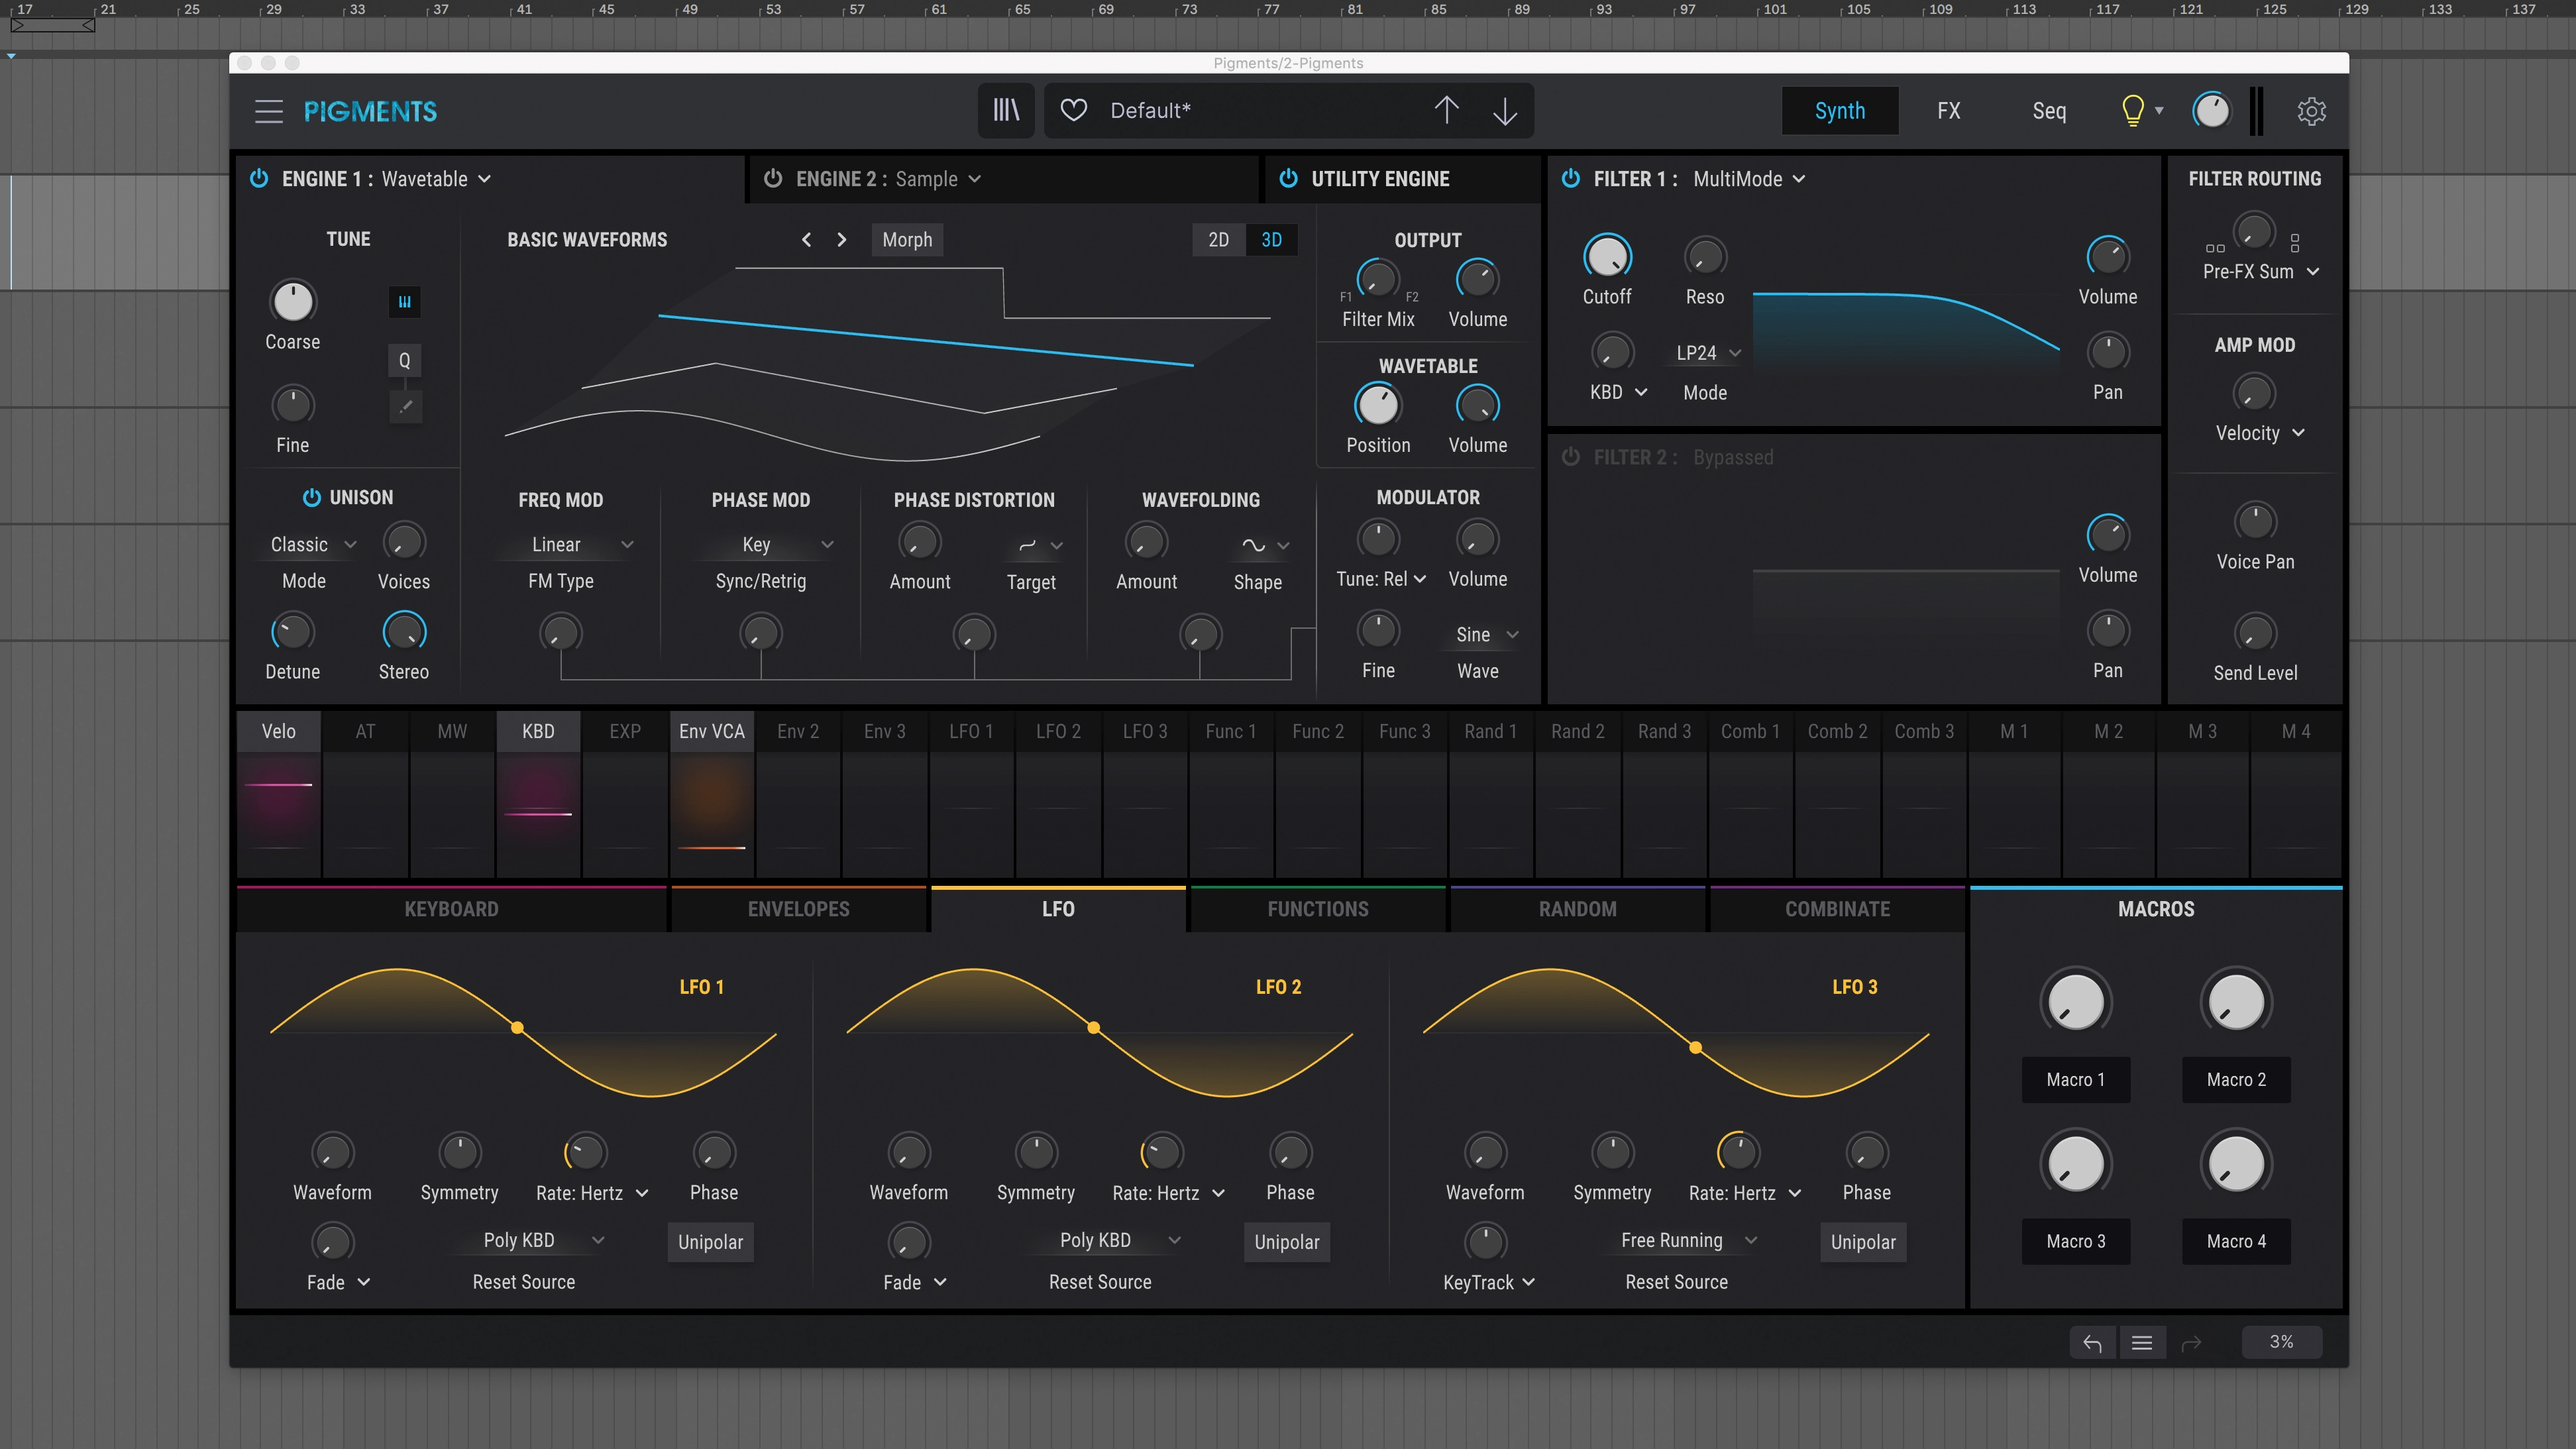The height and width of the screenshot is (1449, 2576).
Task: Enable Engine 2 Sample power button
Action: pyautogui.click(x=772, y=178)
